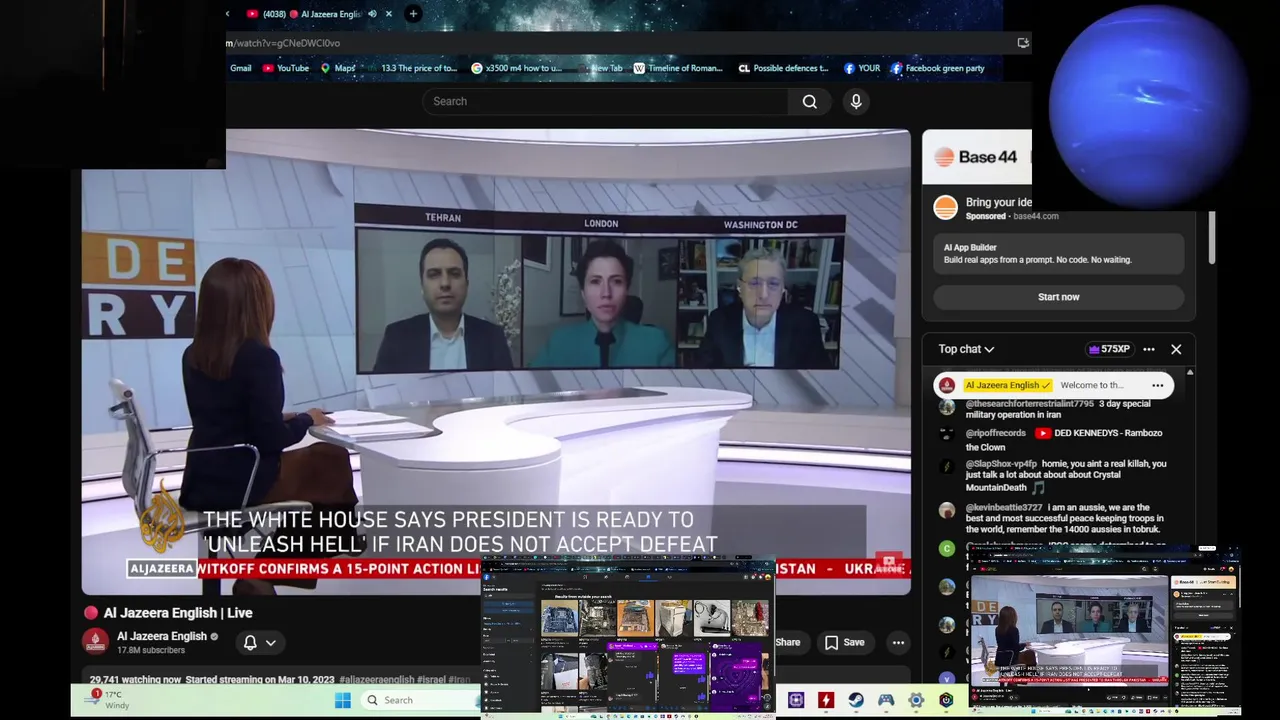The image size is (1280, 720).
Task: Expand notification settings chevron
Action: coord(270,643)
